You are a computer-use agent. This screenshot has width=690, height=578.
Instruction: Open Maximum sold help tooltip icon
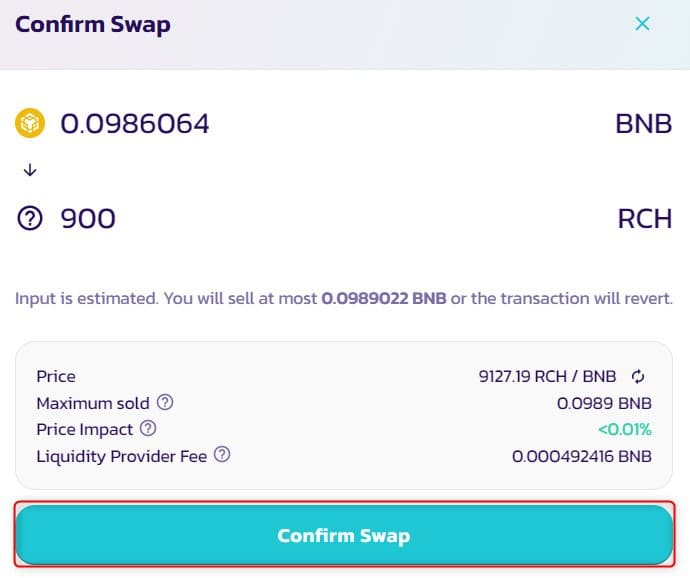(165, 402)
